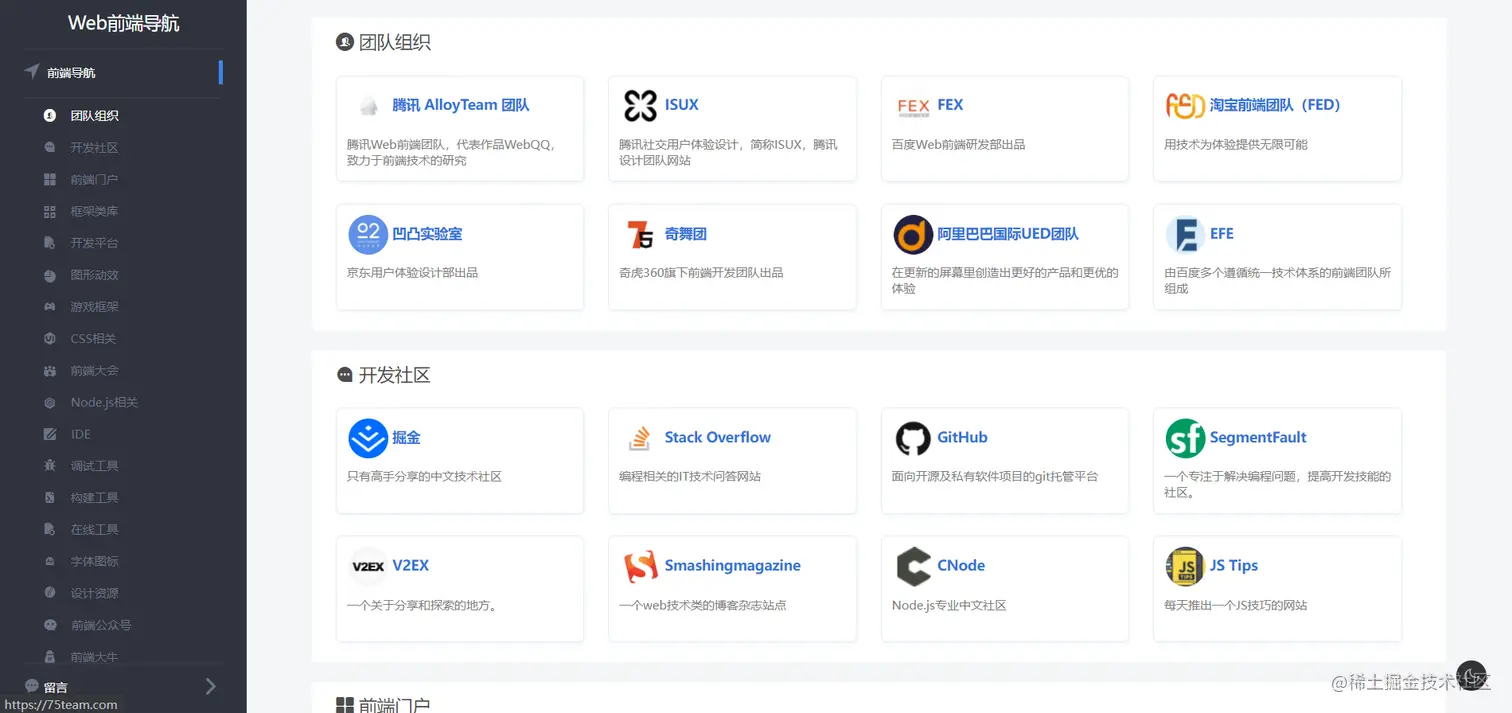Click the 留言 chat bubble icon
The height and width of the screenshot is (713, 1512).
[32, 686]
